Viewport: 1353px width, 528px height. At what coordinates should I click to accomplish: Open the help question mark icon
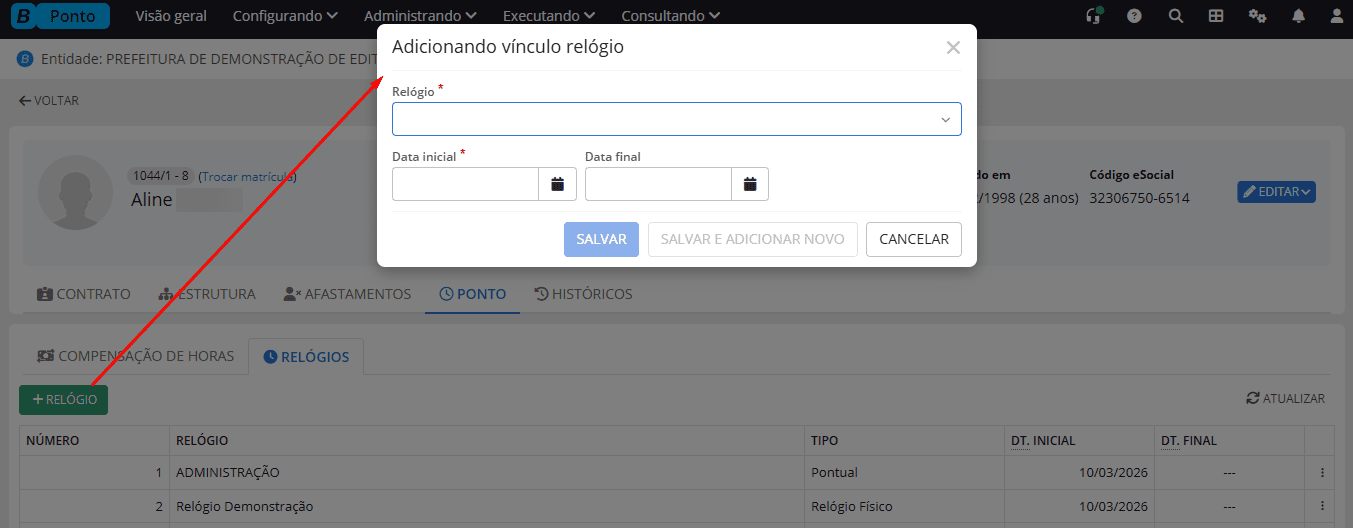(1134, 16)
